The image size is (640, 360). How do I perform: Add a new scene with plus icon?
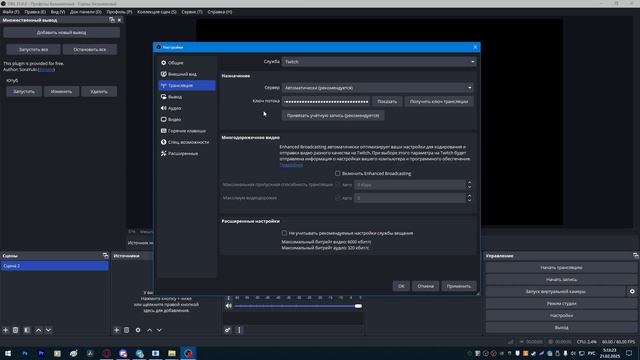[x=6, y=330]
